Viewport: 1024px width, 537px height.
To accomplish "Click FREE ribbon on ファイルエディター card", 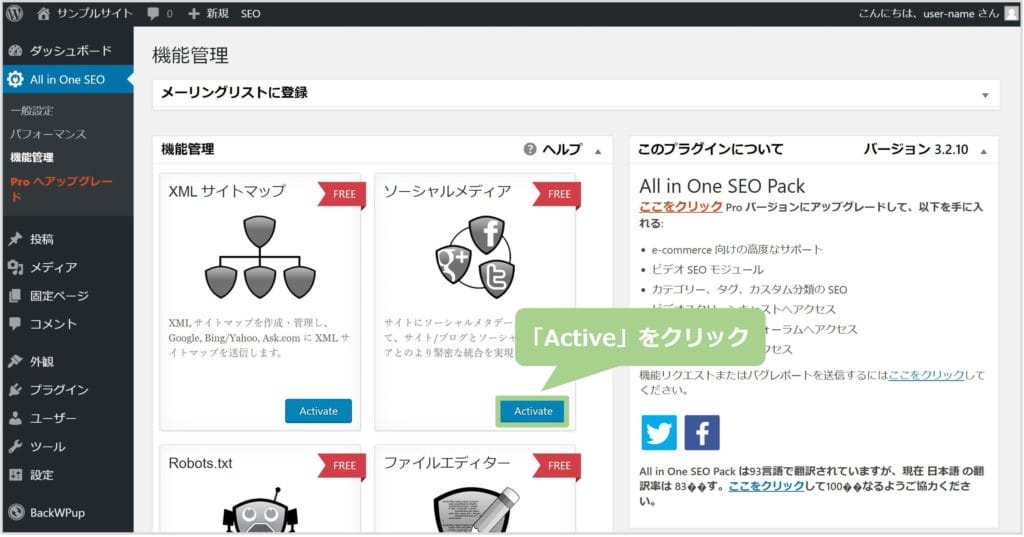I will click(556, 466).
